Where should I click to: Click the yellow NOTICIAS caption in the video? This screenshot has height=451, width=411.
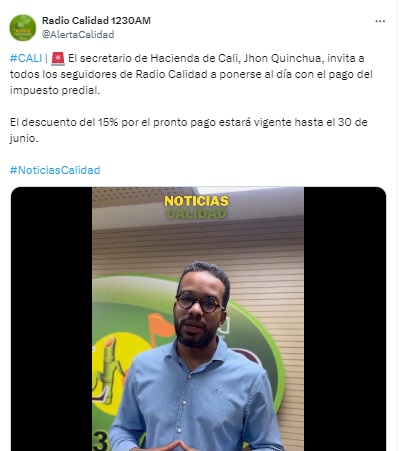point(197,201)
